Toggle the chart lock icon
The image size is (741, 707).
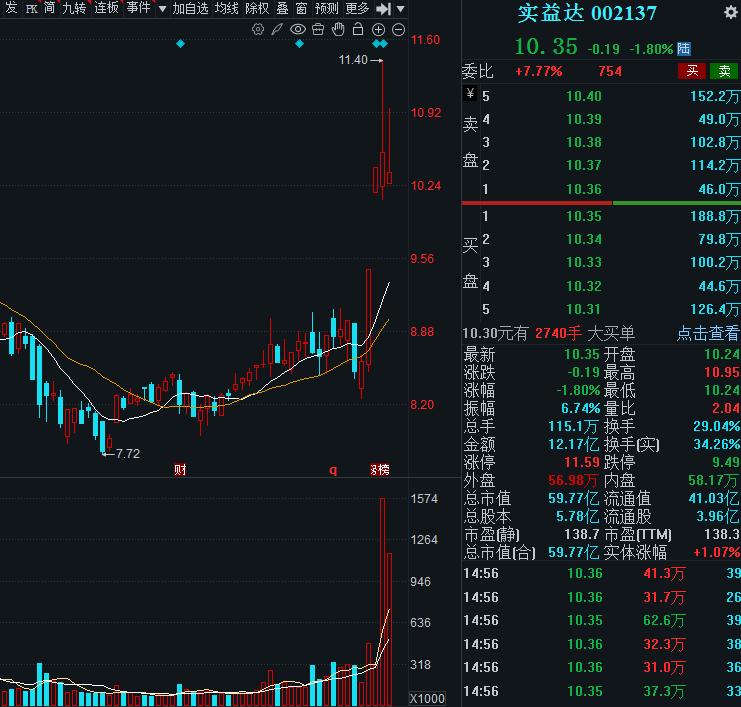pyautogui.click(x=358, y=29)
